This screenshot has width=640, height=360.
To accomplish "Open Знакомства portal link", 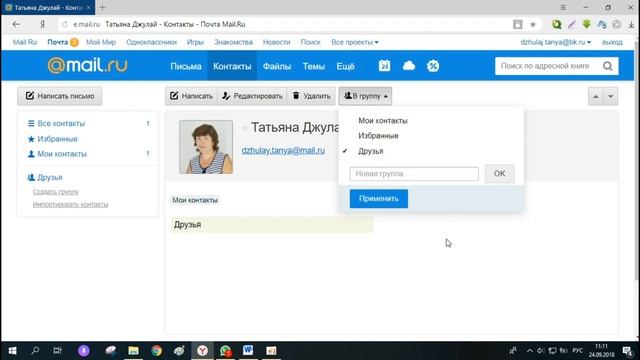I will tap(233, 42).
